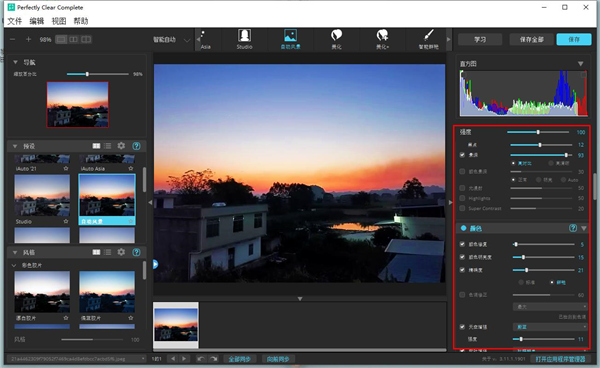The height and width of the screenshot is (368, 600).
Task: Toggle the 颜色 section blue enable dot
Action: pos(463,228)
